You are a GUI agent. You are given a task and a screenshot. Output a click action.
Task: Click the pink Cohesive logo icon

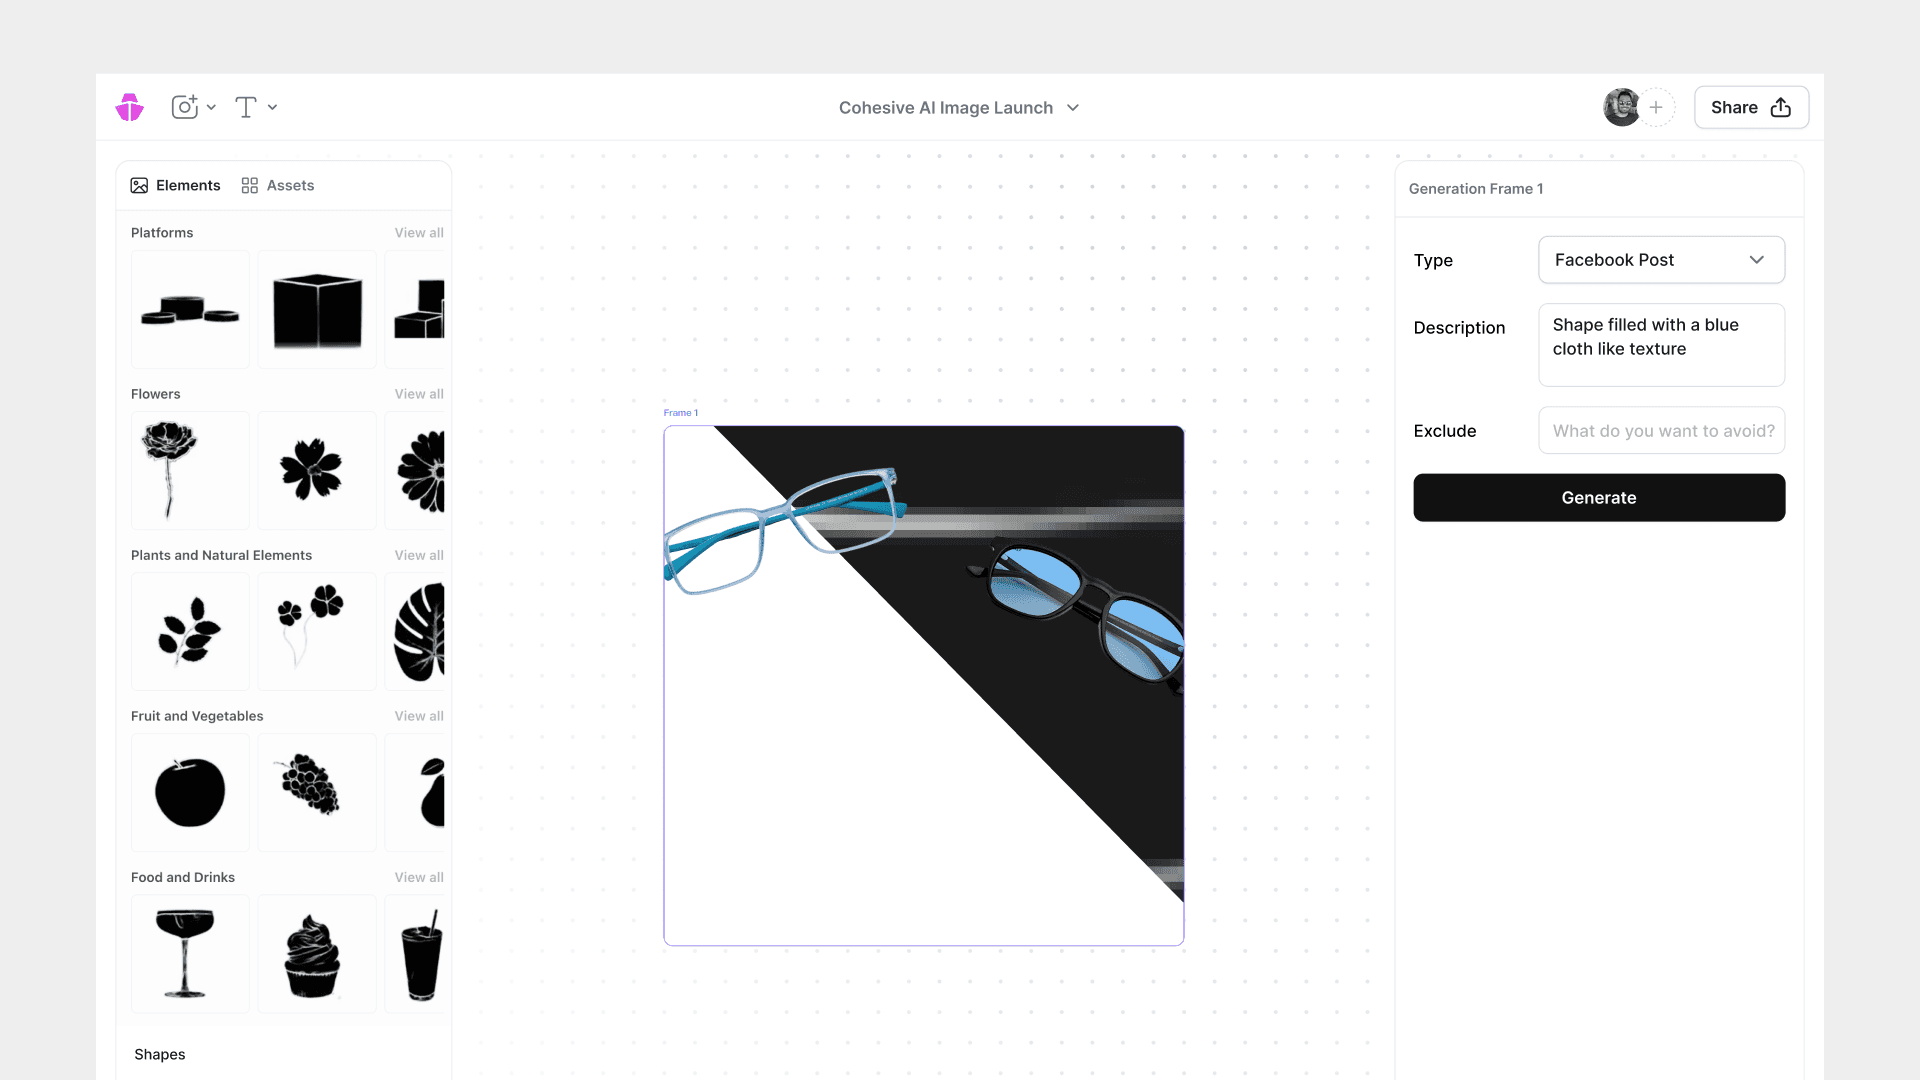tap(130, 107)
